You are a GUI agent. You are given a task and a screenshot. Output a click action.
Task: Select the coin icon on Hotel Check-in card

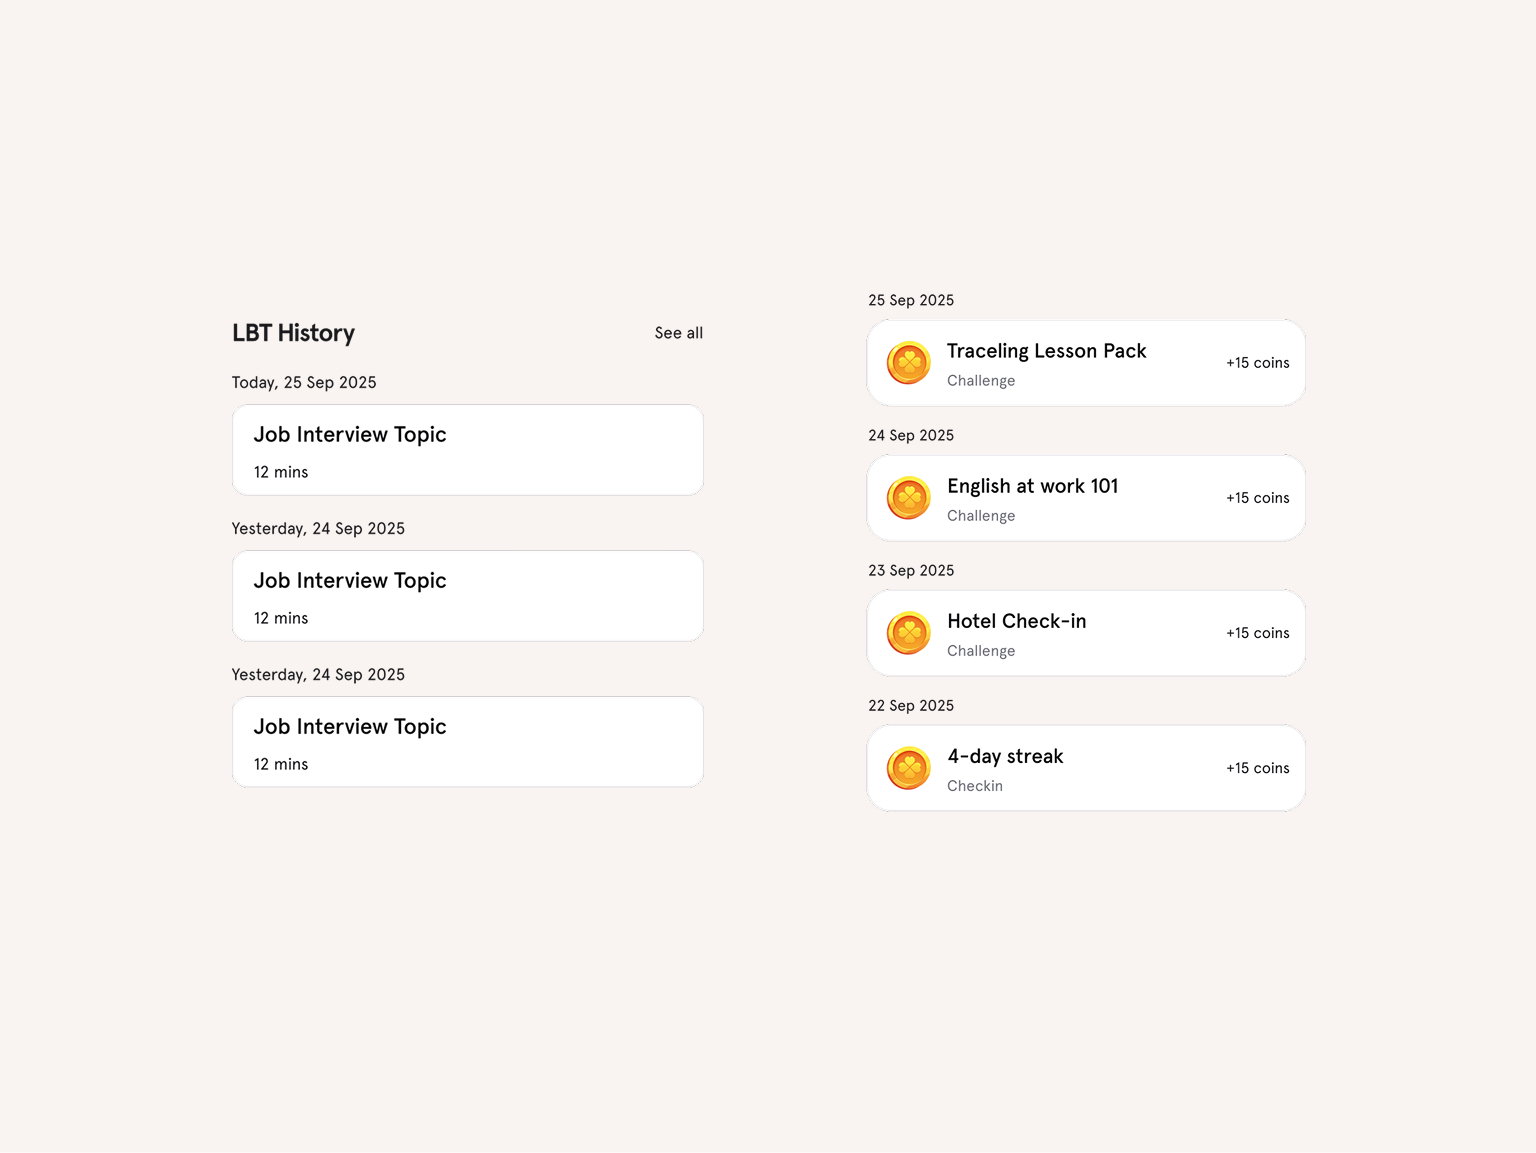(x=908, y=633)
